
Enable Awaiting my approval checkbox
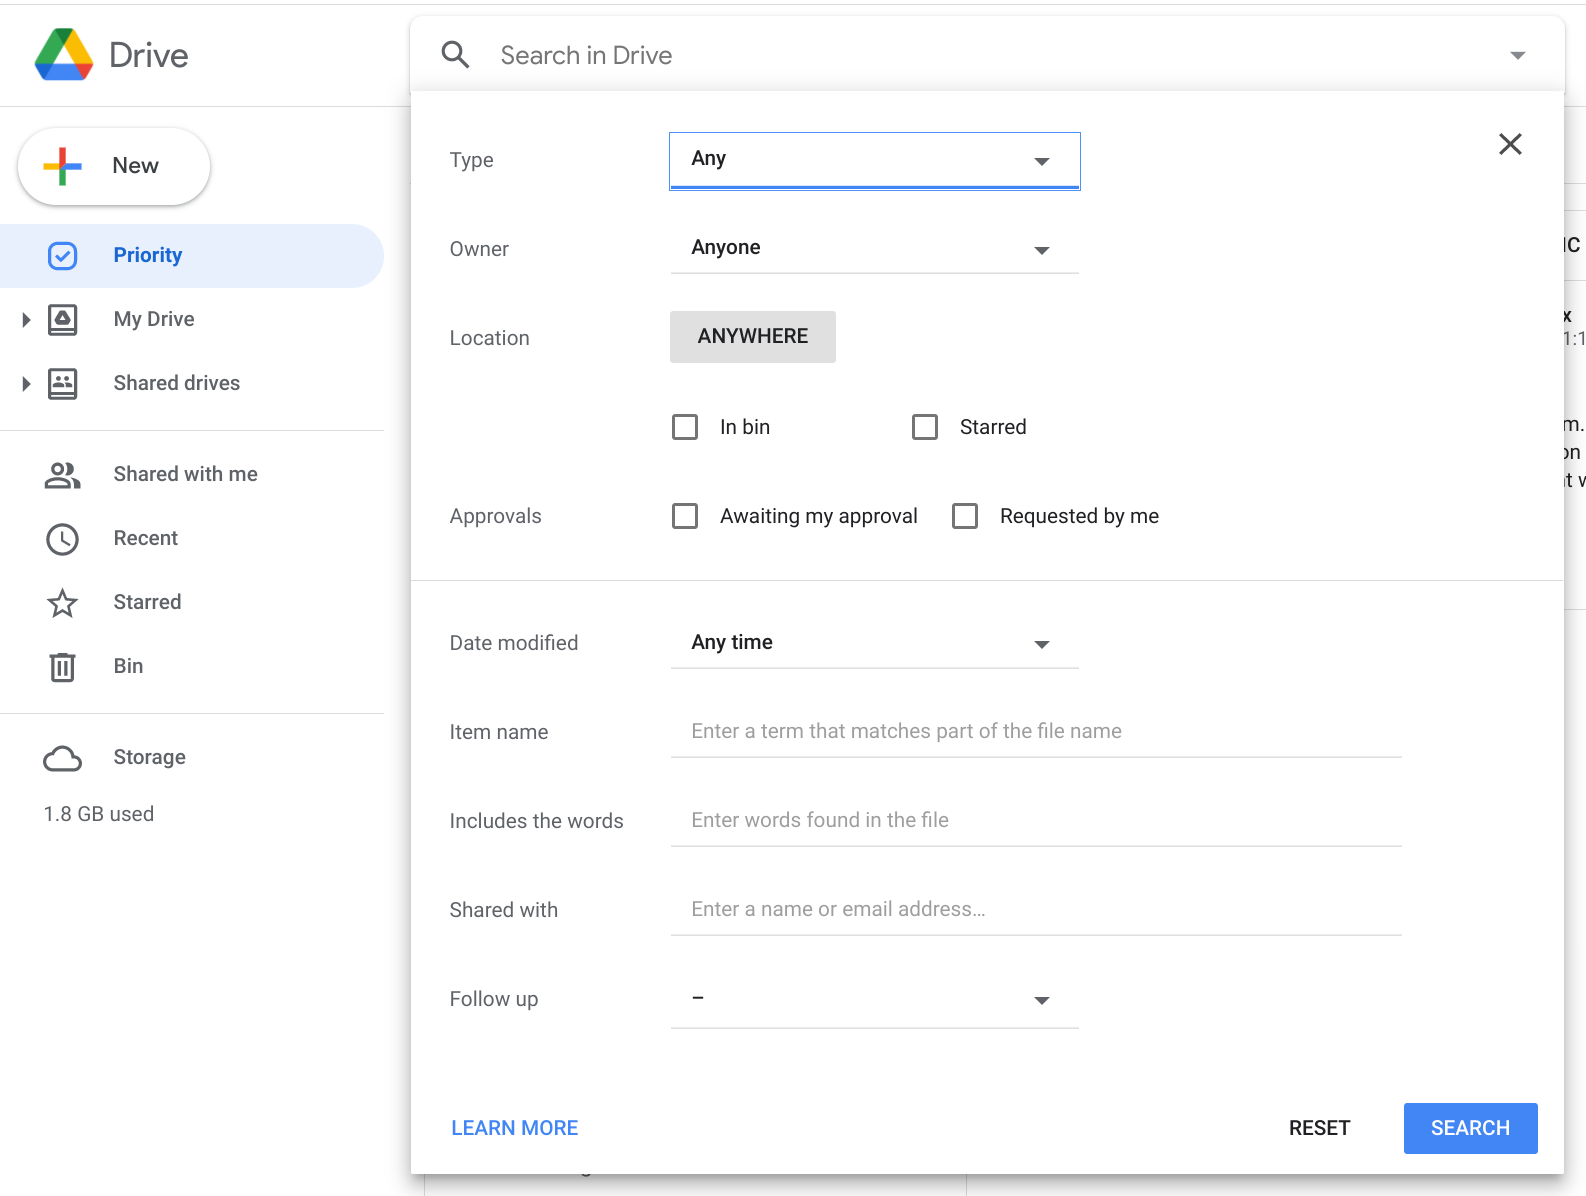pyautogui.click(x=685, y=516)
